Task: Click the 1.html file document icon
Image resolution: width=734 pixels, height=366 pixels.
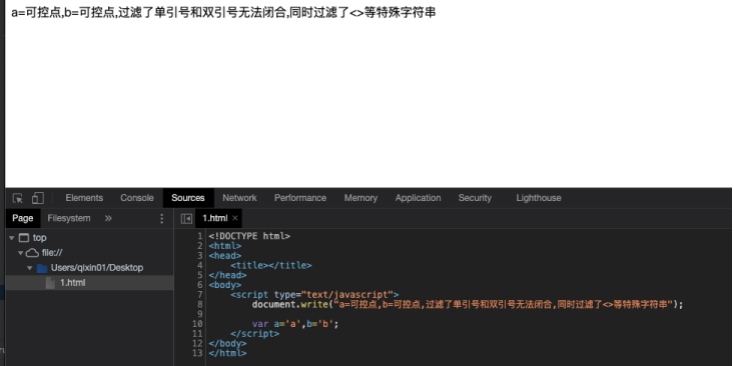Action: [50, 283]
